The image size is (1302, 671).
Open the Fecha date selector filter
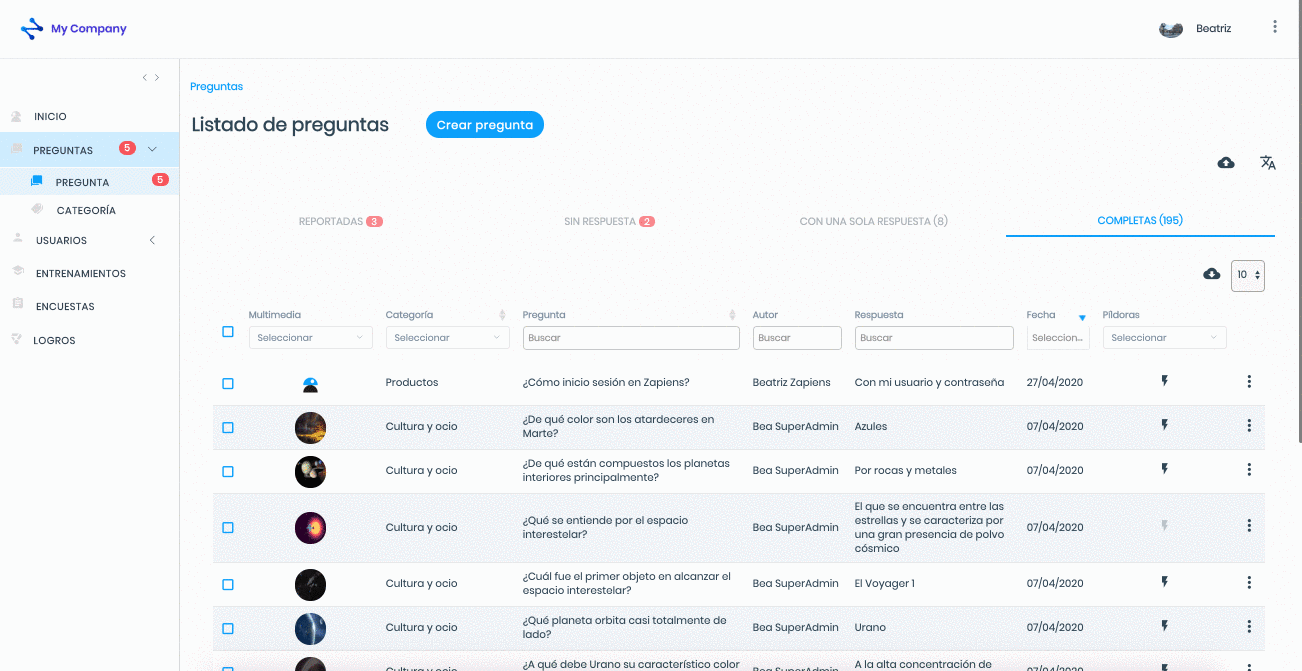pos(1058,338)
